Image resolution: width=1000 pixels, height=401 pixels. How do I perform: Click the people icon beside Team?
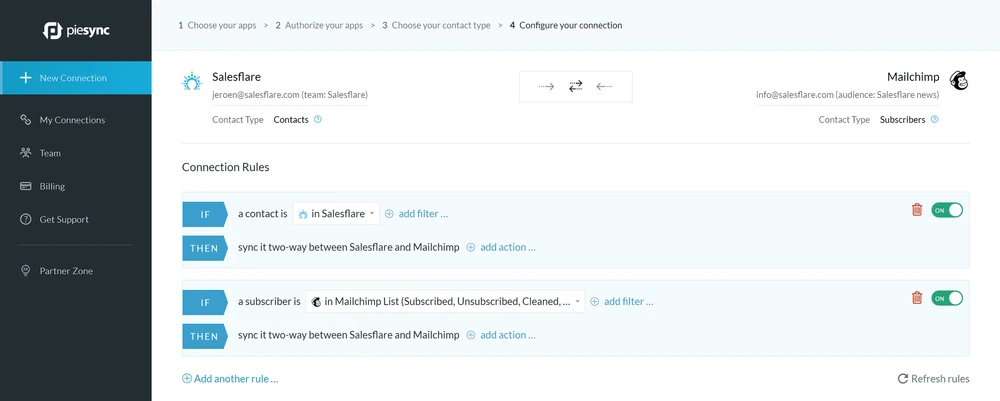[x=26, y=153]
